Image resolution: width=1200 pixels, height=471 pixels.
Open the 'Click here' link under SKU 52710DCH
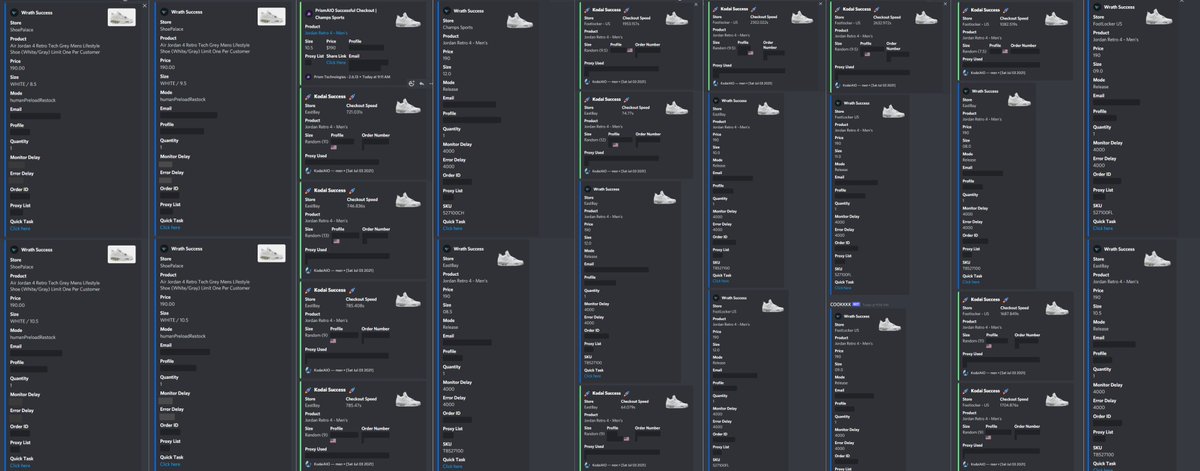click(x=451, y=228)
